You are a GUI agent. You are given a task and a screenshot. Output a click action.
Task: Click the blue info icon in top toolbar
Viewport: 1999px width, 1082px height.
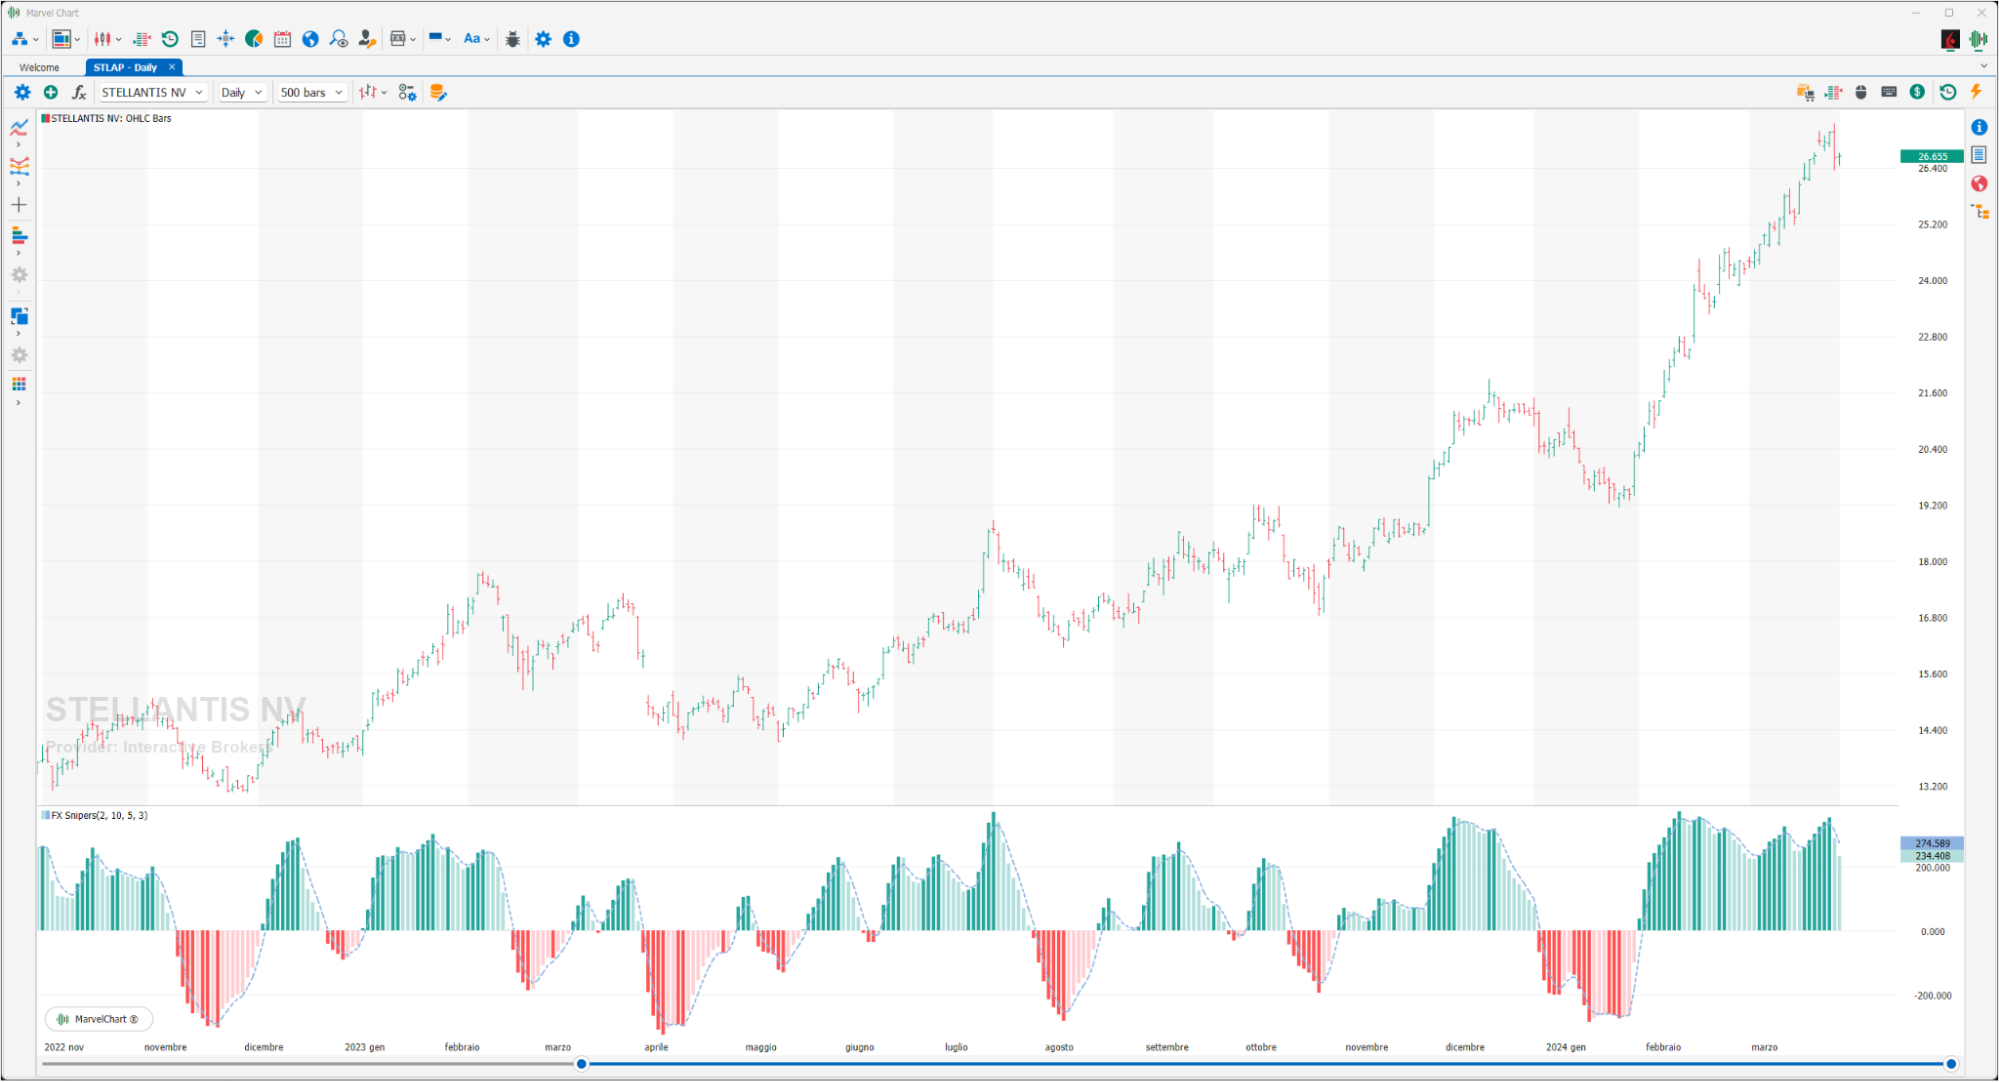tap(571, 39)
